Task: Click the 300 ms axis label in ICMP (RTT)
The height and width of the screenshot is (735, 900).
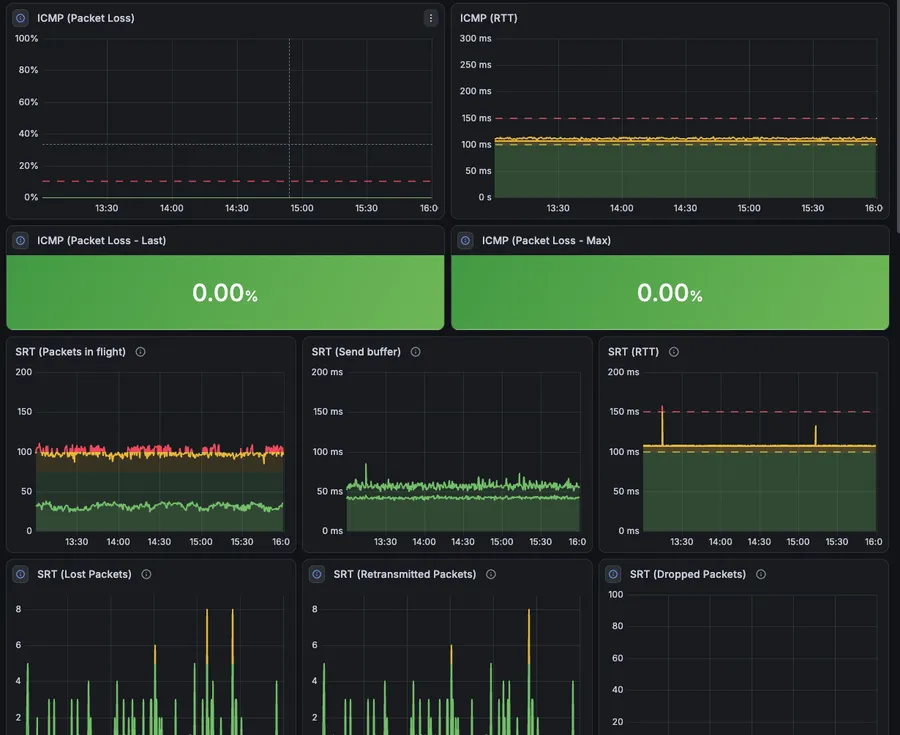Action: (x=475, y=38)
